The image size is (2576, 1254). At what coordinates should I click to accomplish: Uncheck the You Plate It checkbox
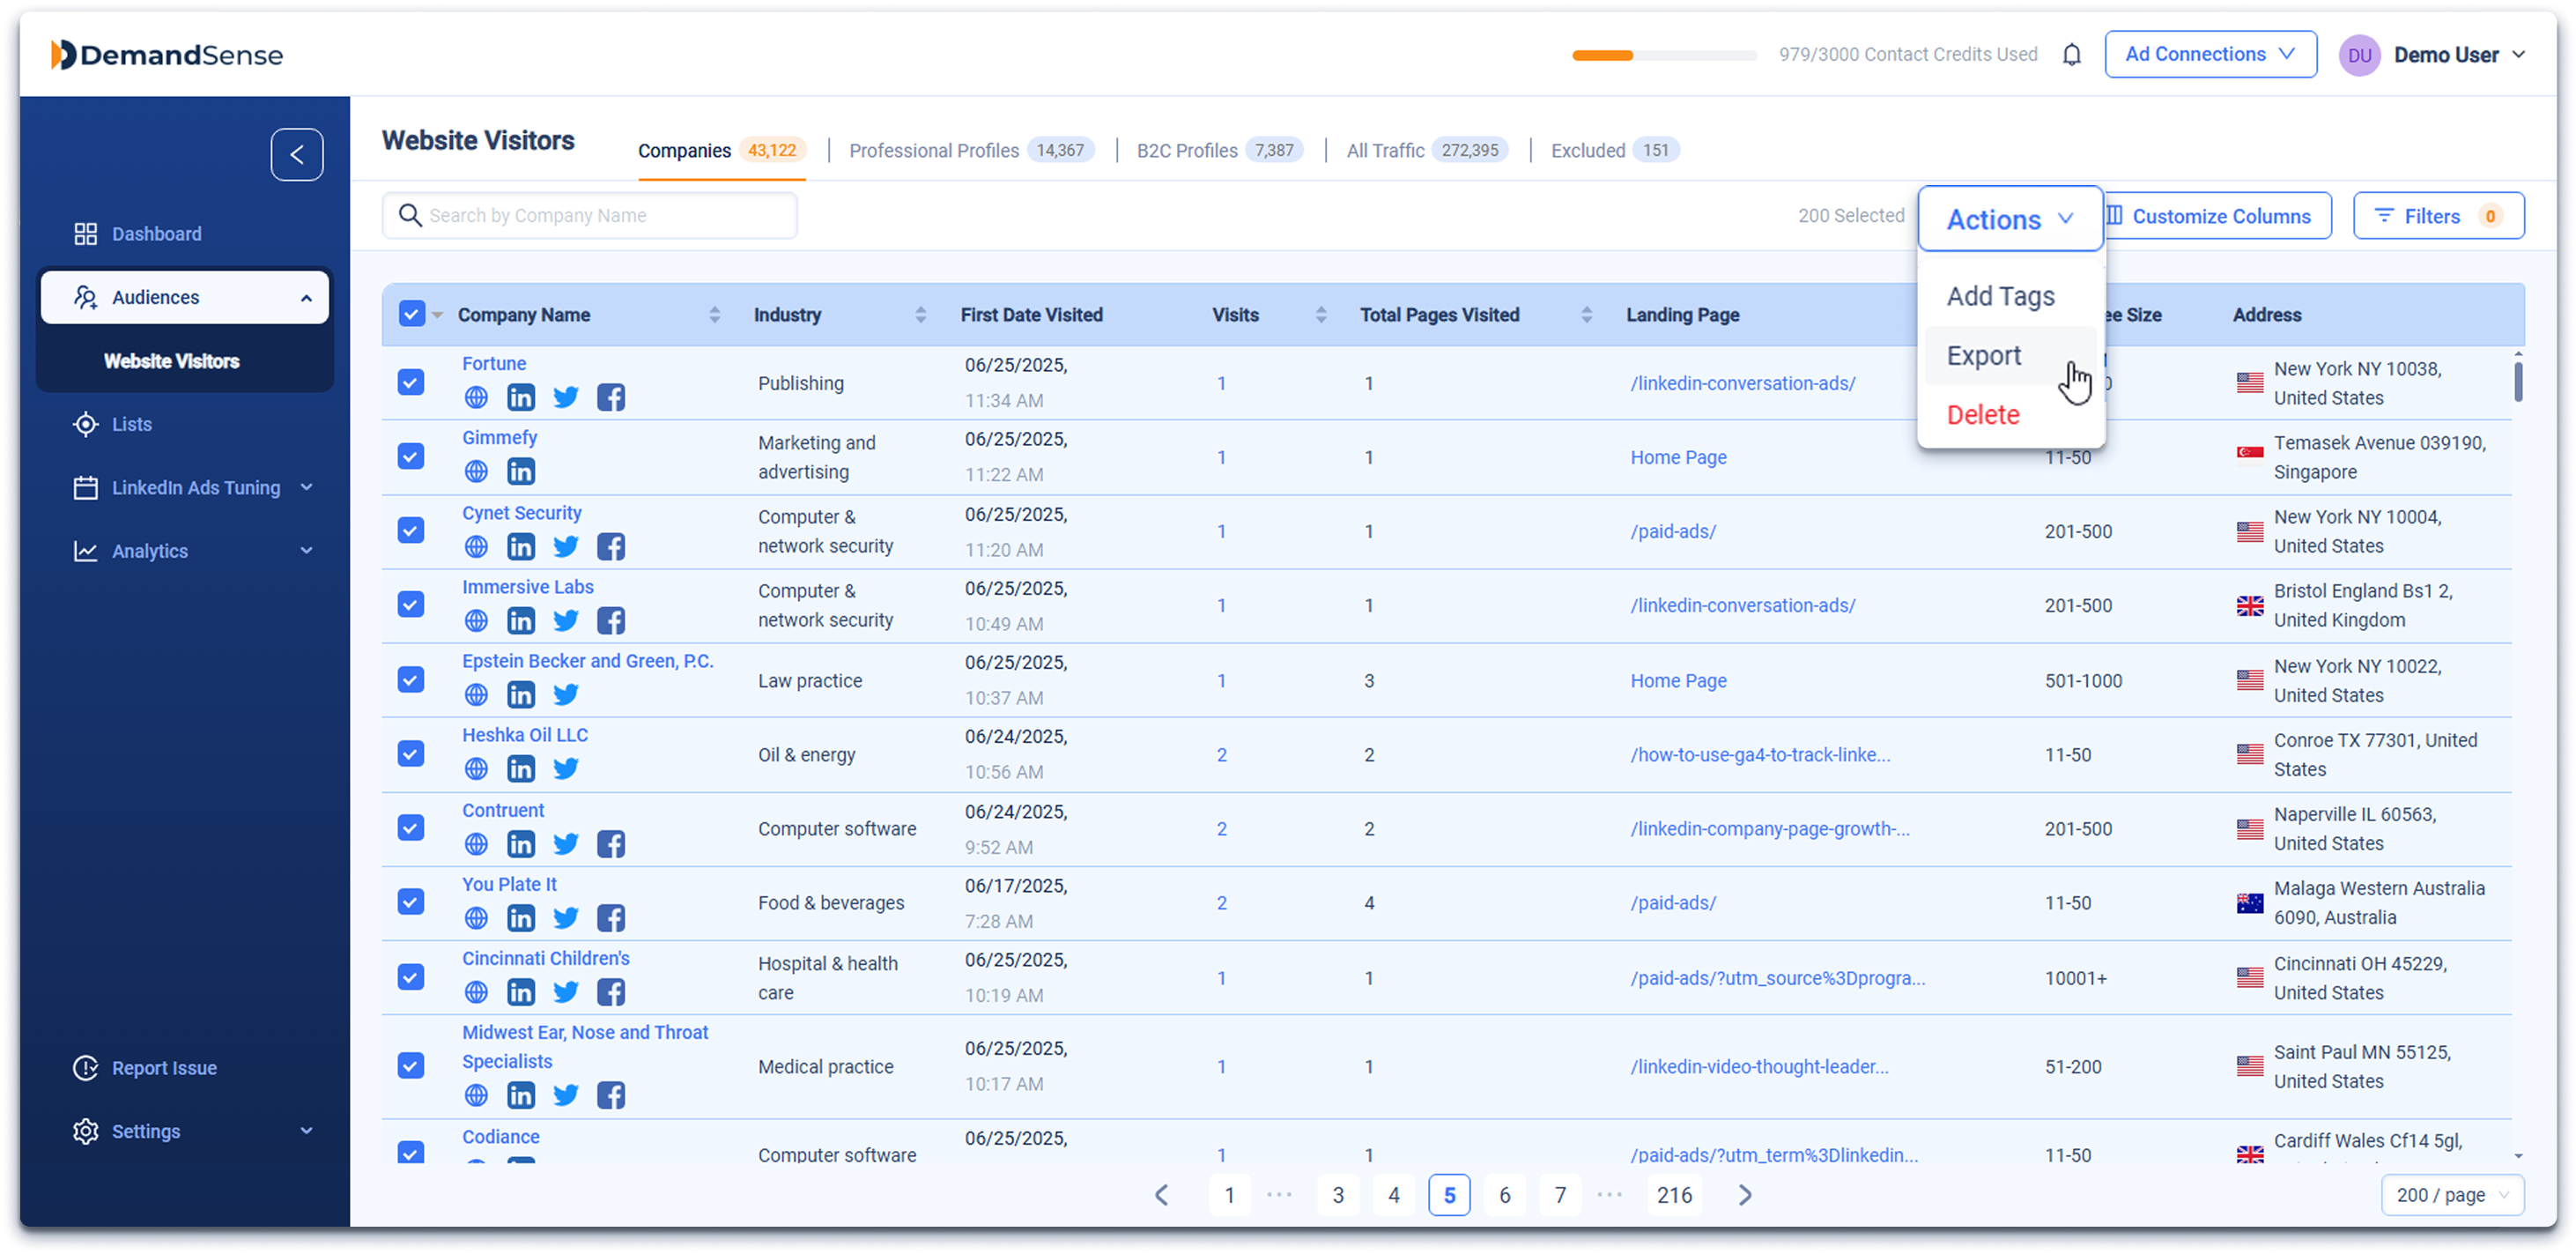410,901
